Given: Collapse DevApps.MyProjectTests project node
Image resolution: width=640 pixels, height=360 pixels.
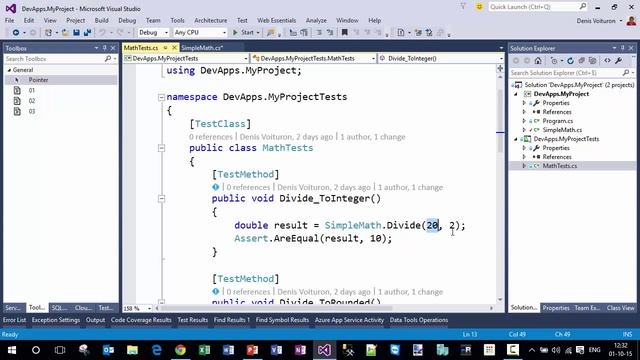Looking at the screenshot, I should [x=516, y=139].
